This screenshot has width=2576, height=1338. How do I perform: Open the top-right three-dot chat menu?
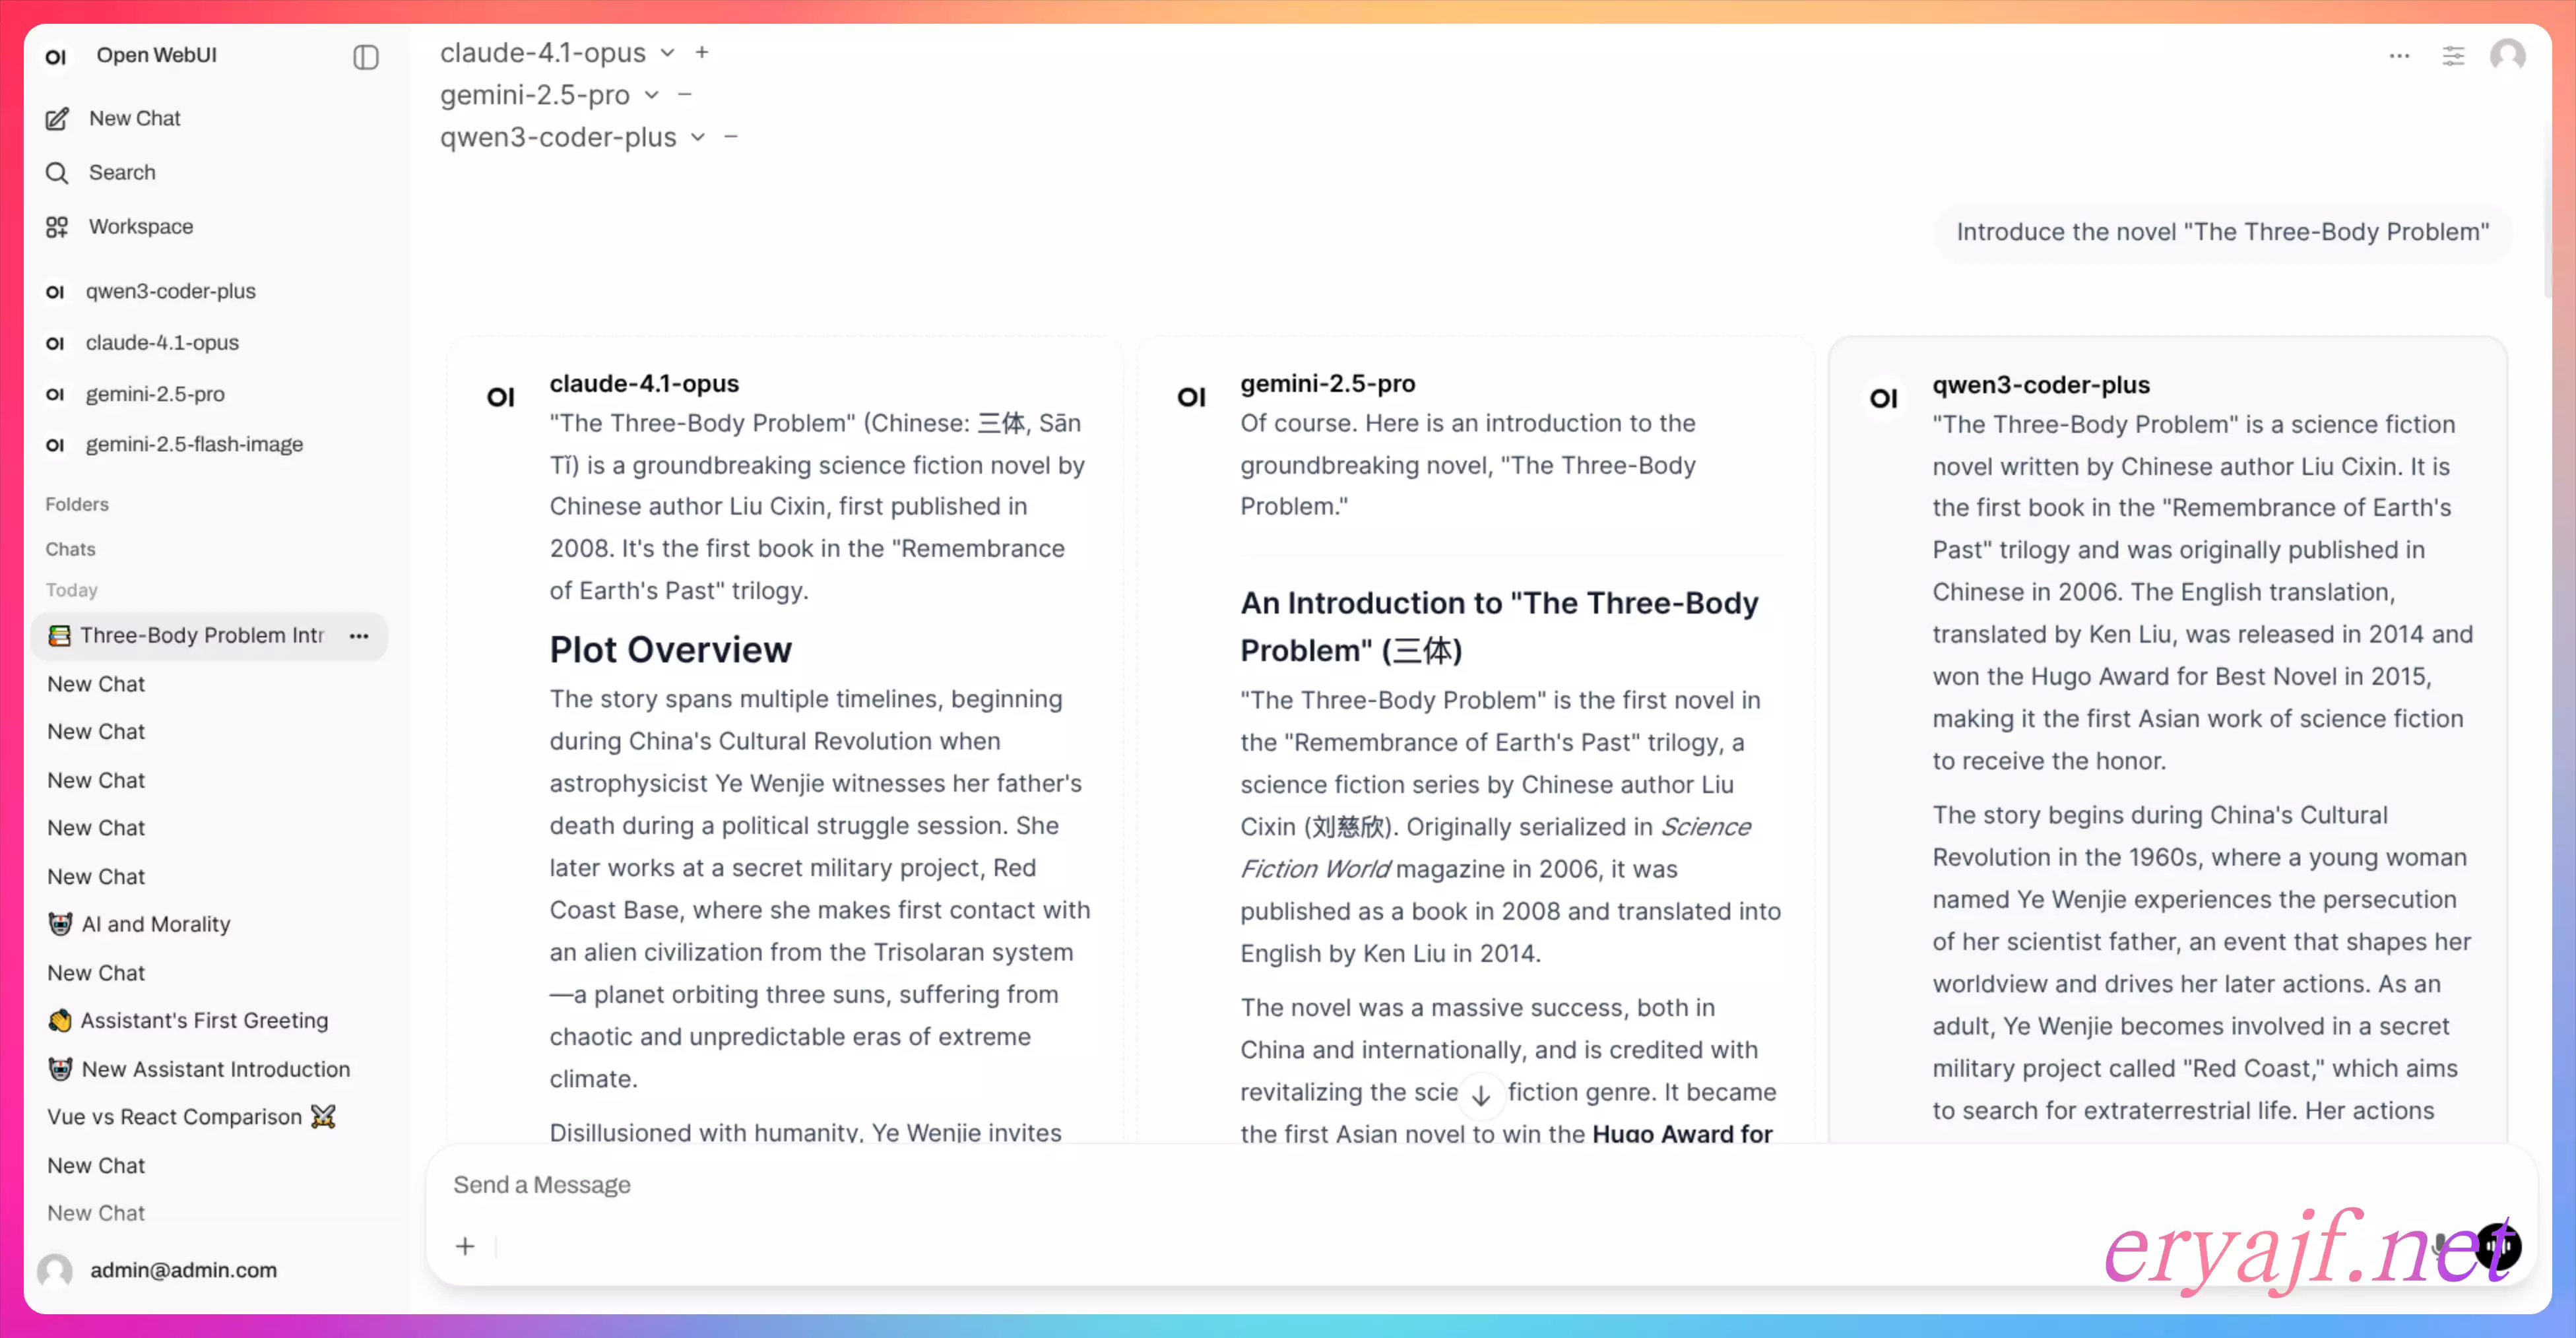pyautogui.click(x=2399, y=56)
